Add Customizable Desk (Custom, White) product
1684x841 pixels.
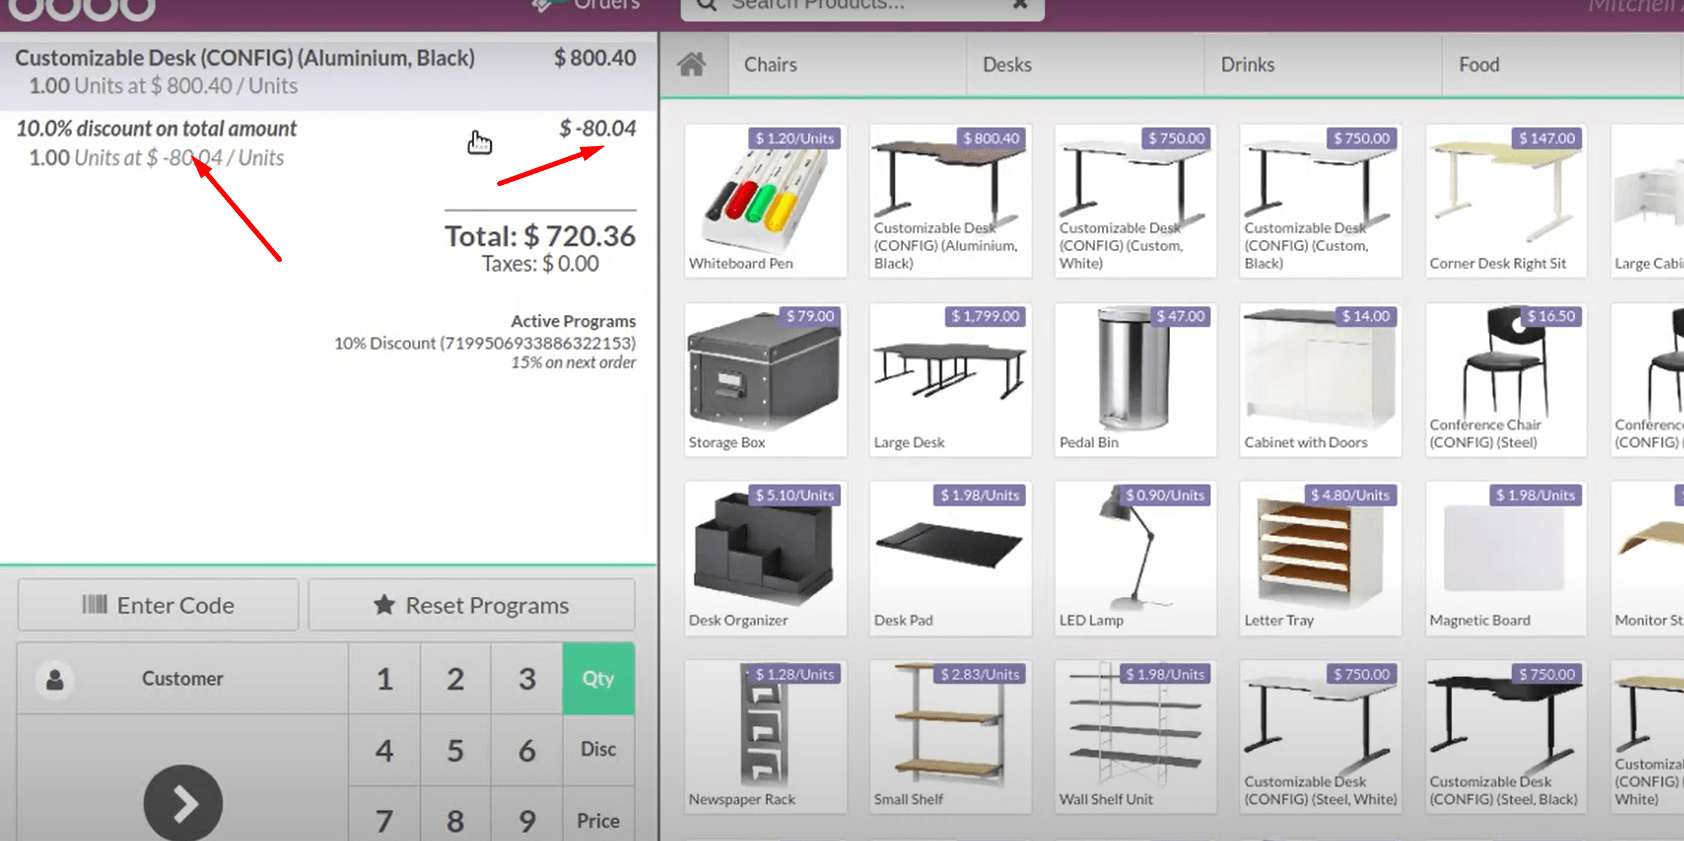point(1135,200)
